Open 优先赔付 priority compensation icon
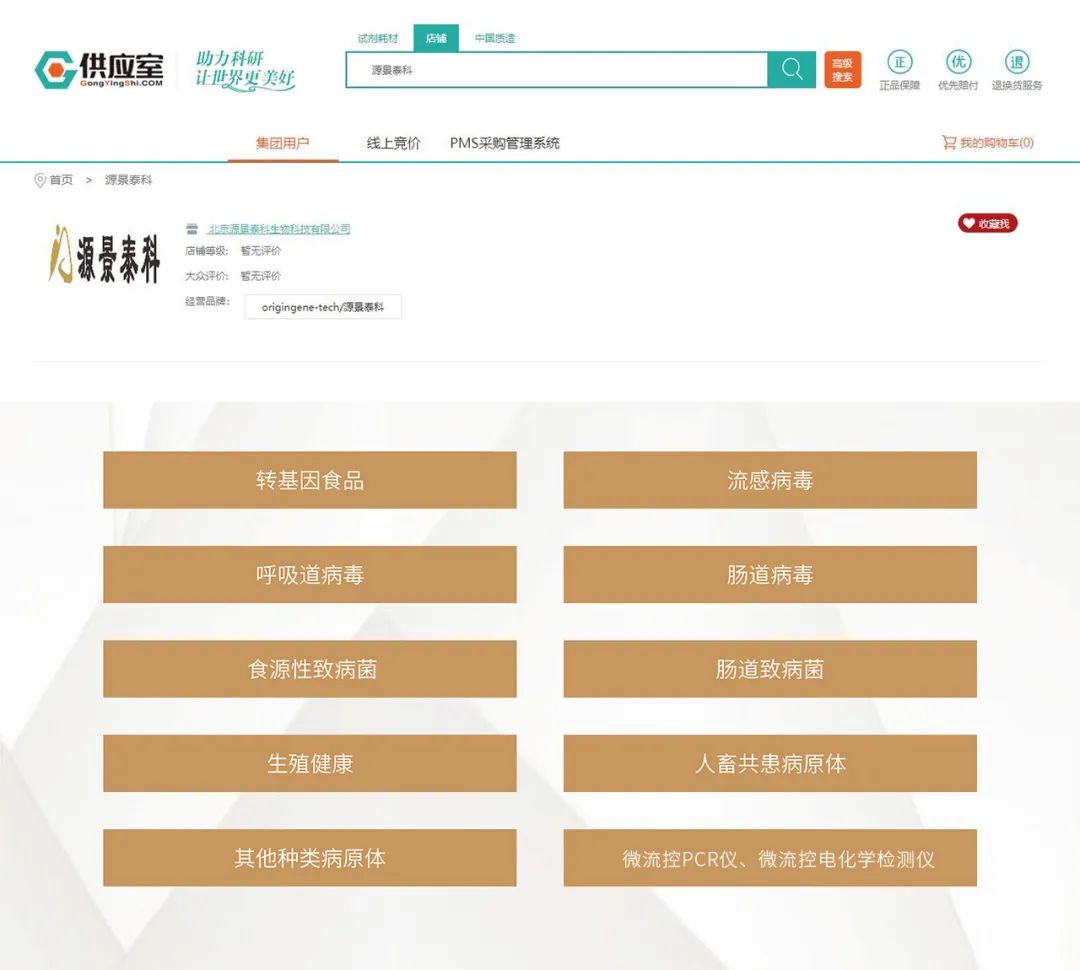Viewport: 1080px width, 970px height. click(x=958, y=70)
